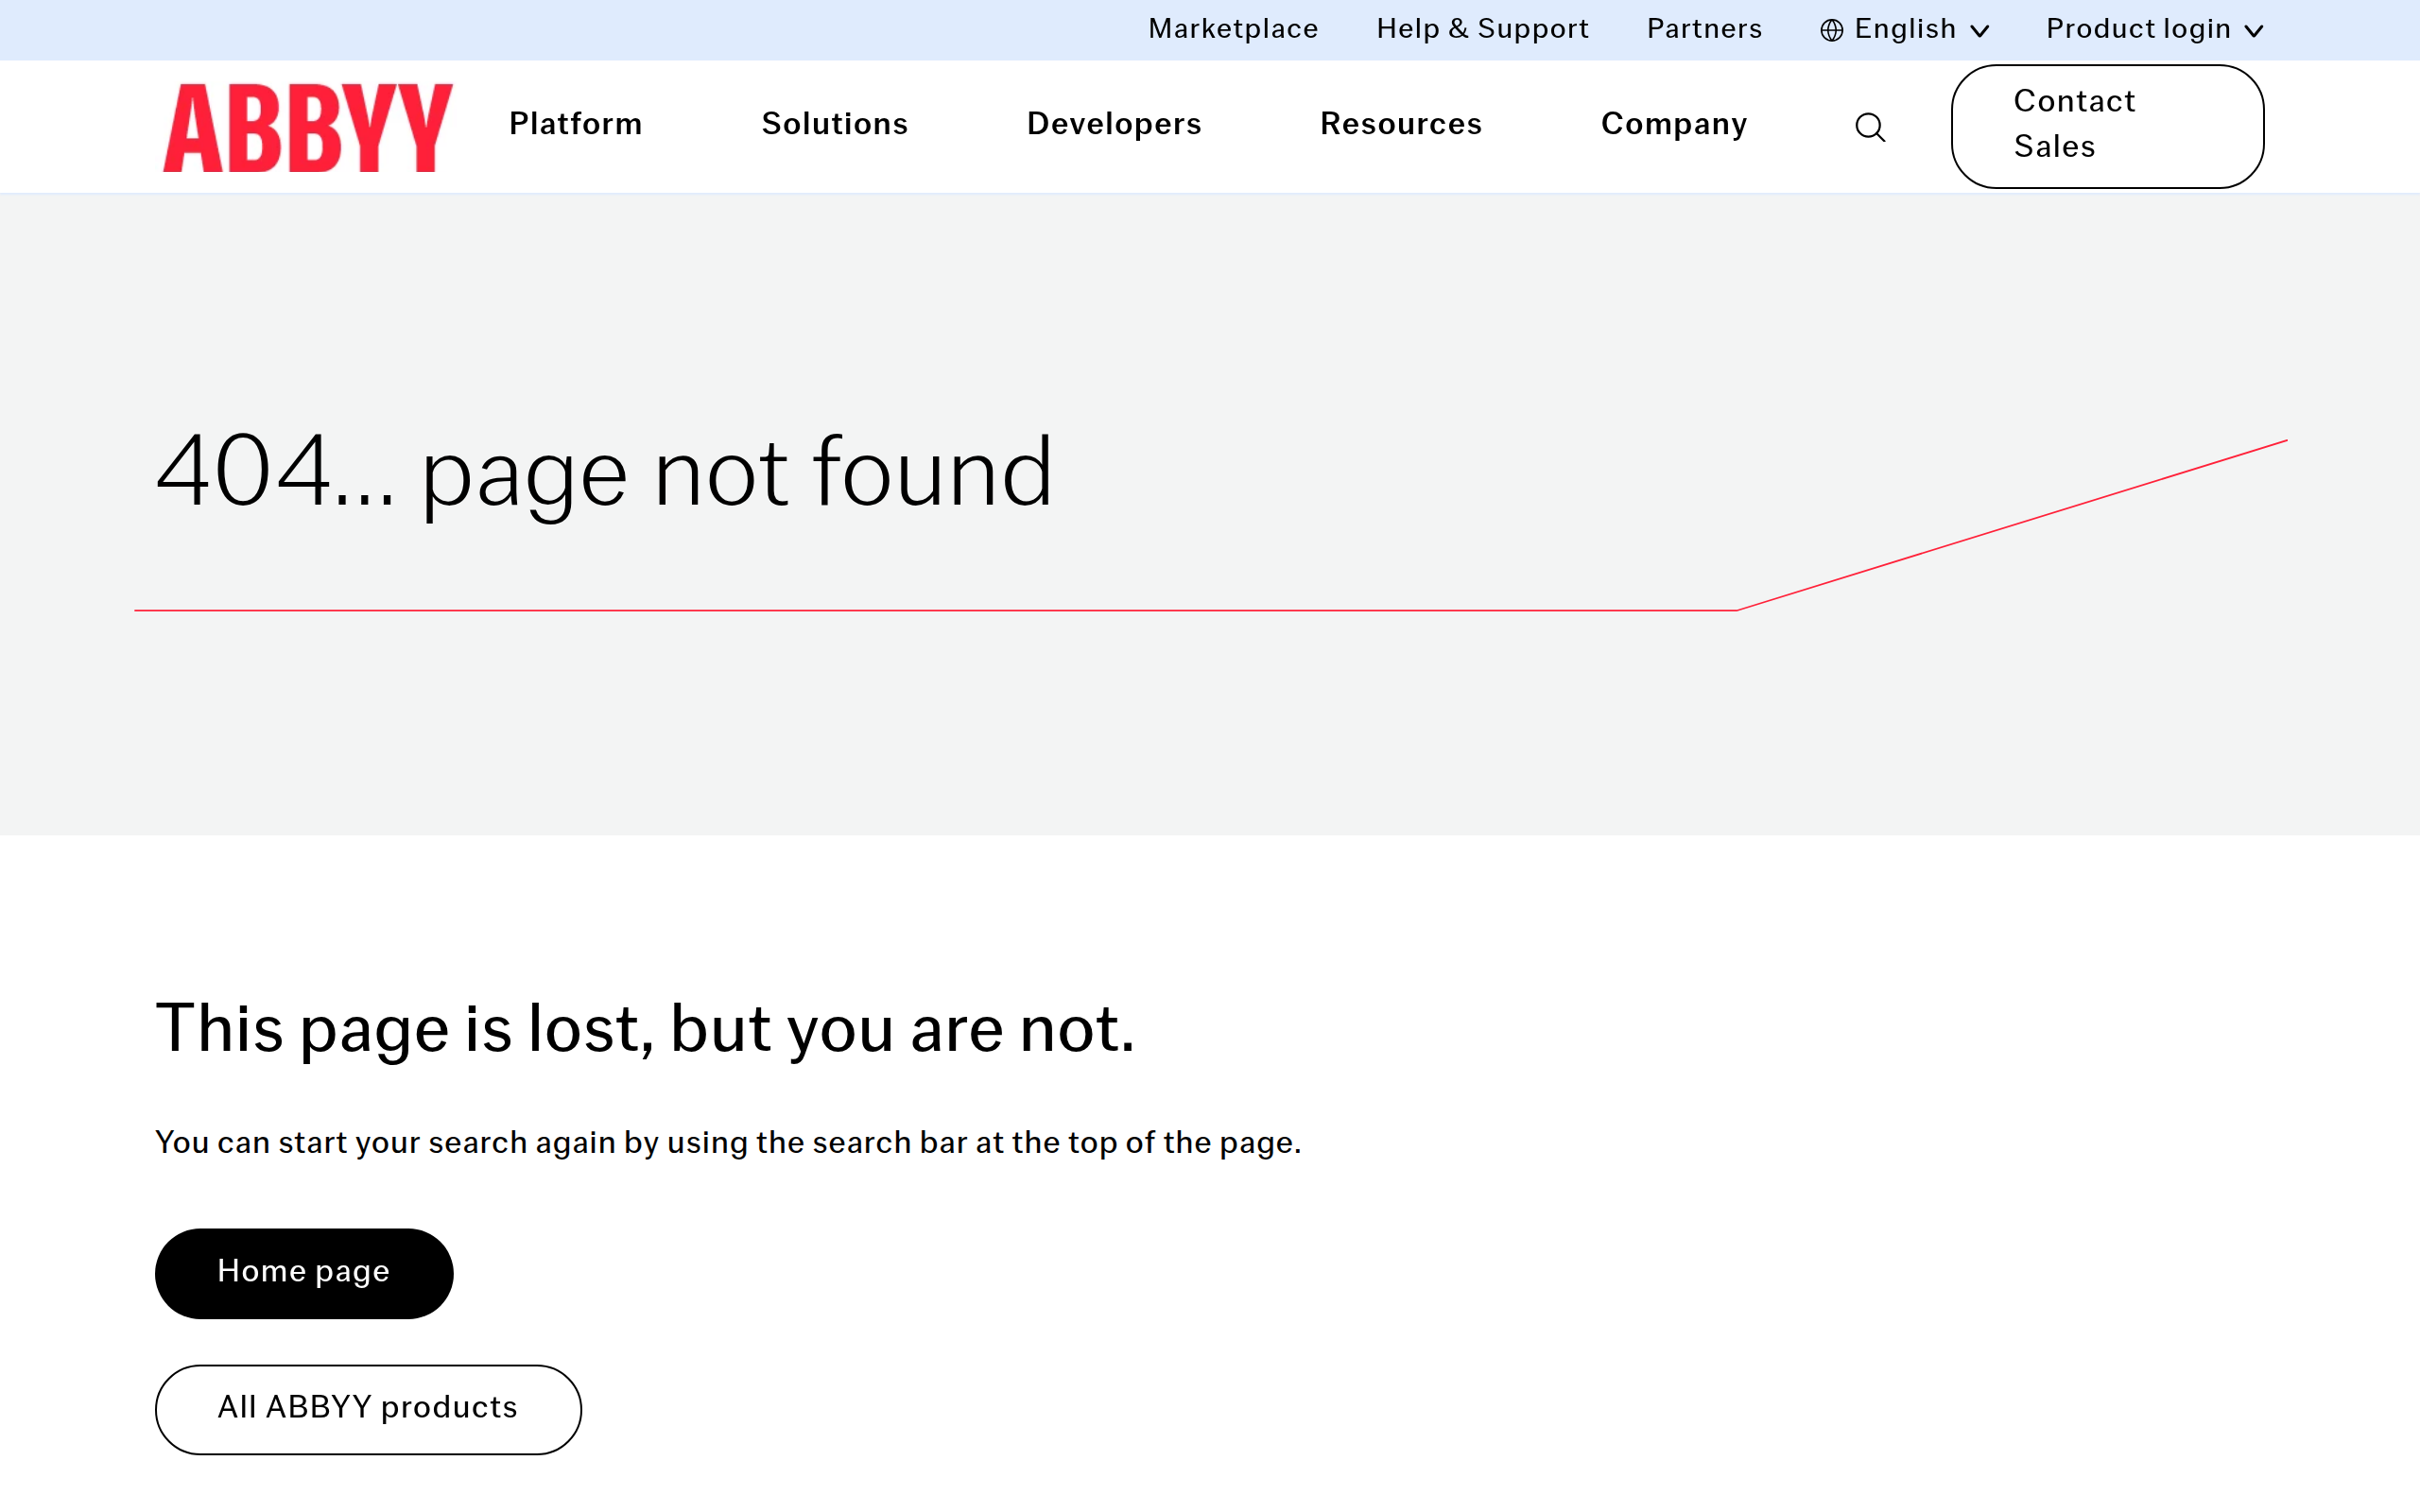Open the Company menu

1673,124
